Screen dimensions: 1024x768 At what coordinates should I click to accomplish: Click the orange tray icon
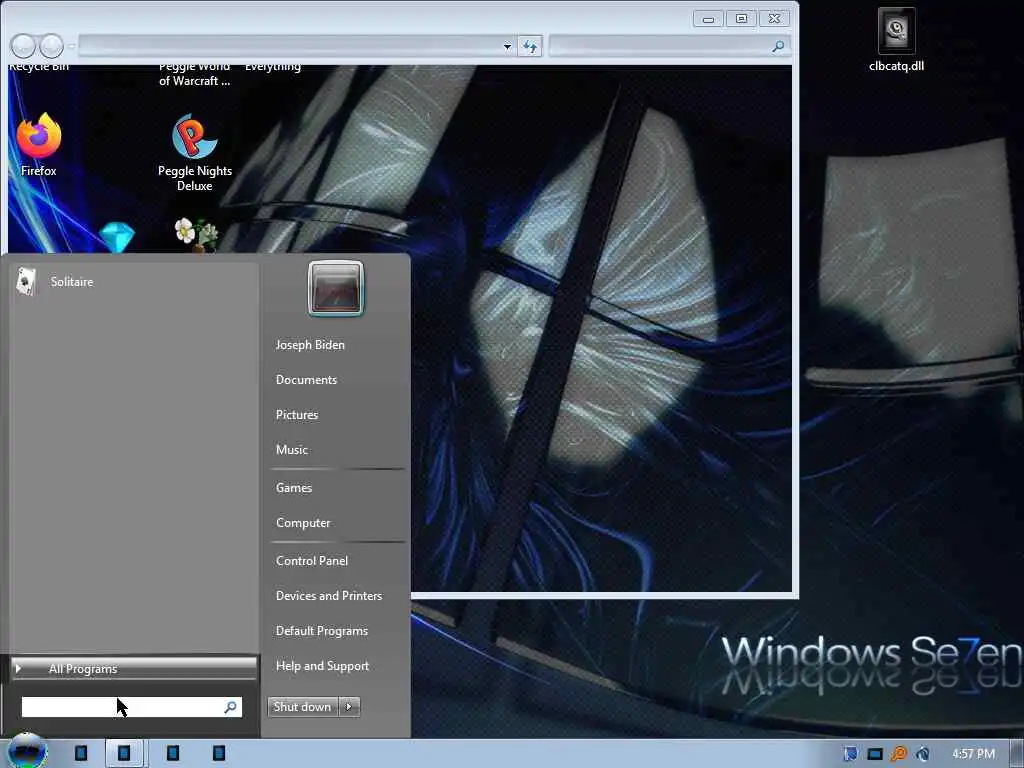[899, 754]
